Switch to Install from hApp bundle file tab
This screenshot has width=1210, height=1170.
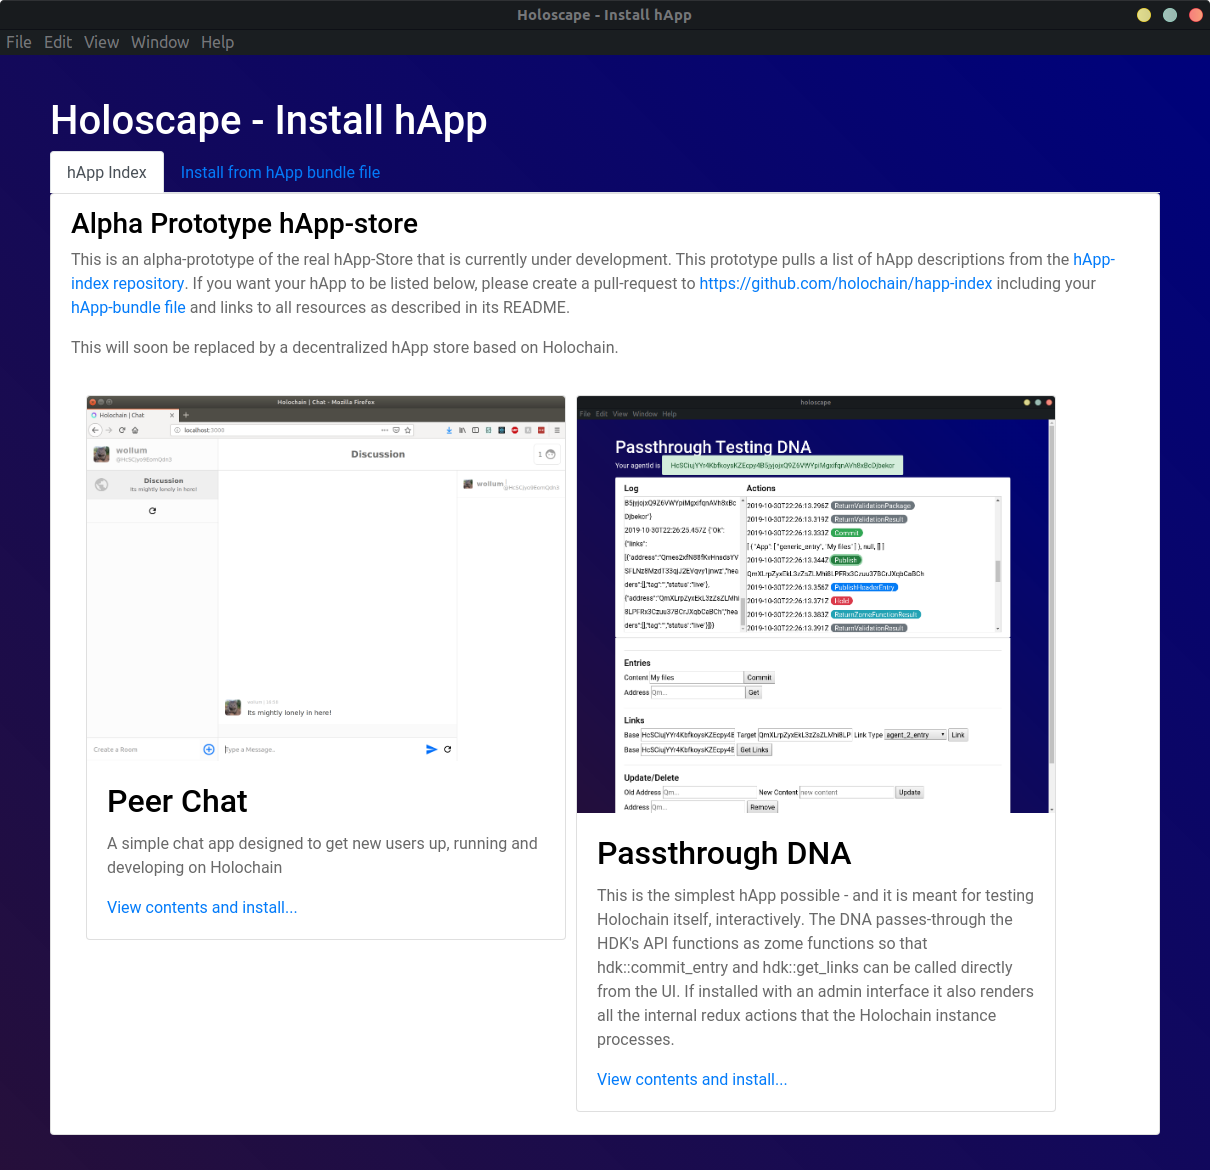[280, 172]
